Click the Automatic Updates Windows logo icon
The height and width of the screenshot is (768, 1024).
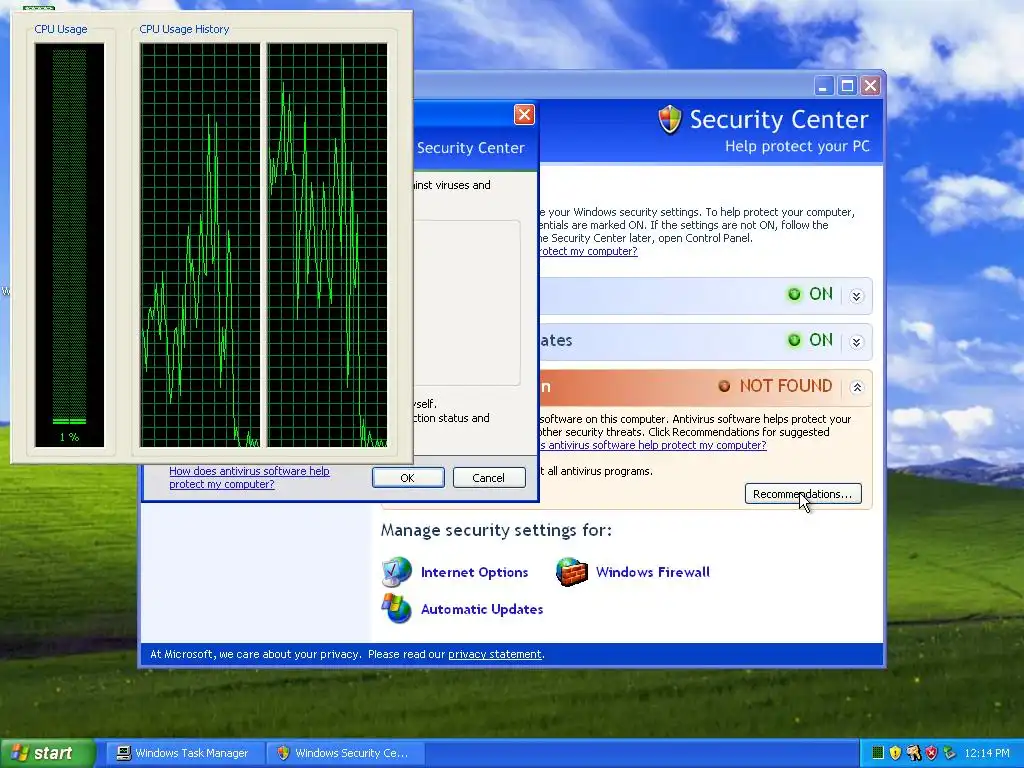(396, 609)
